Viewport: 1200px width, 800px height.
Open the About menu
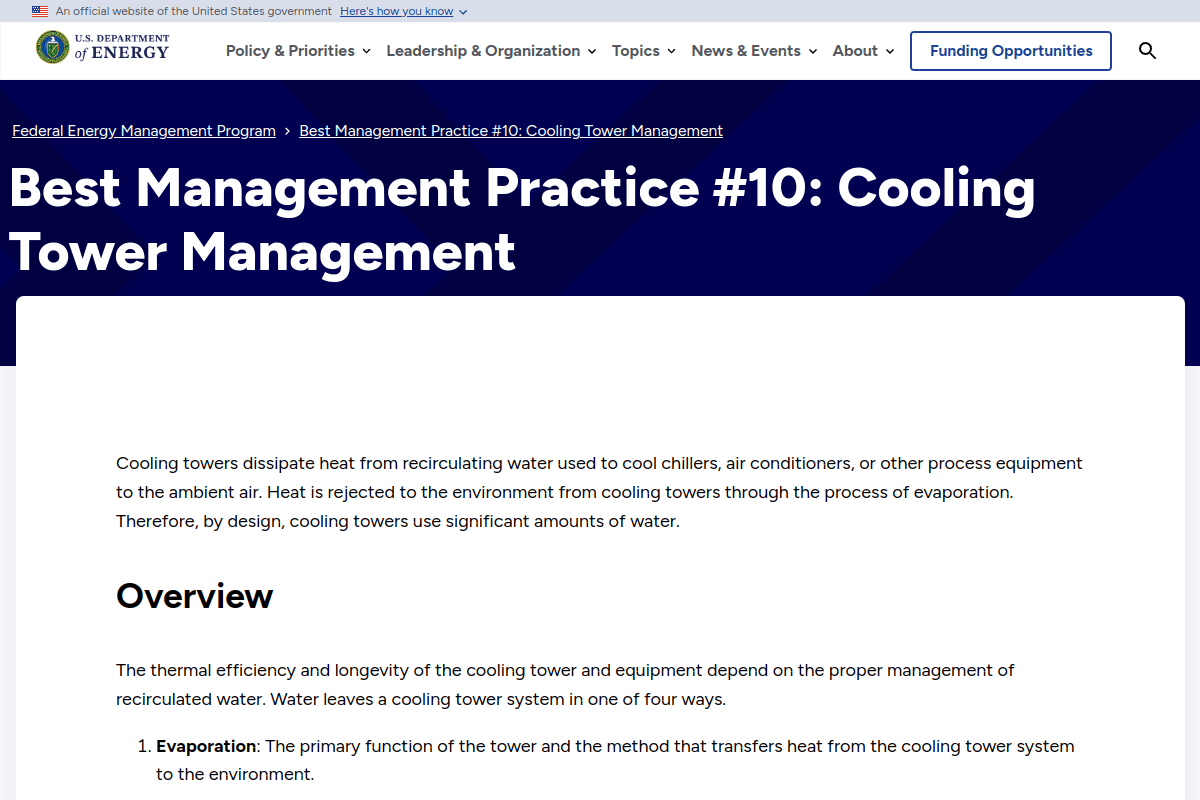(x=863, y=51)
